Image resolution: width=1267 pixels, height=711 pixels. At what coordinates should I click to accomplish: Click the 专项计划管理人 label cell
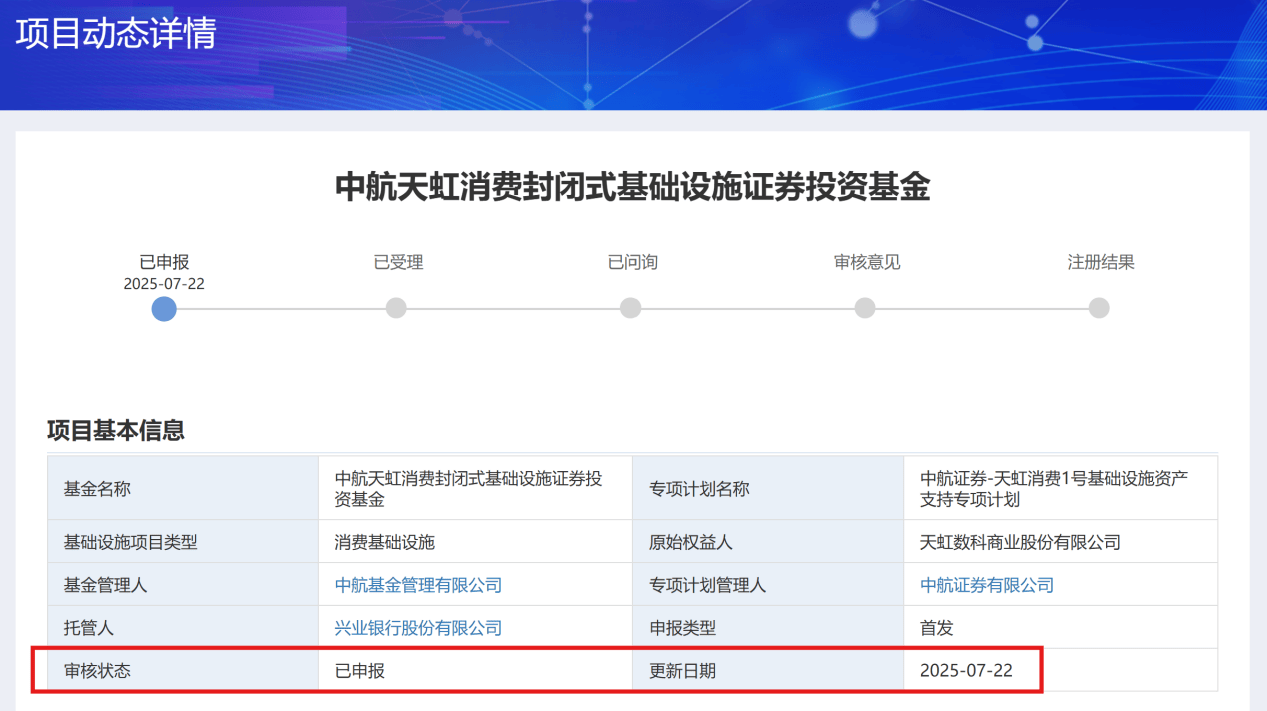[768, 585]
